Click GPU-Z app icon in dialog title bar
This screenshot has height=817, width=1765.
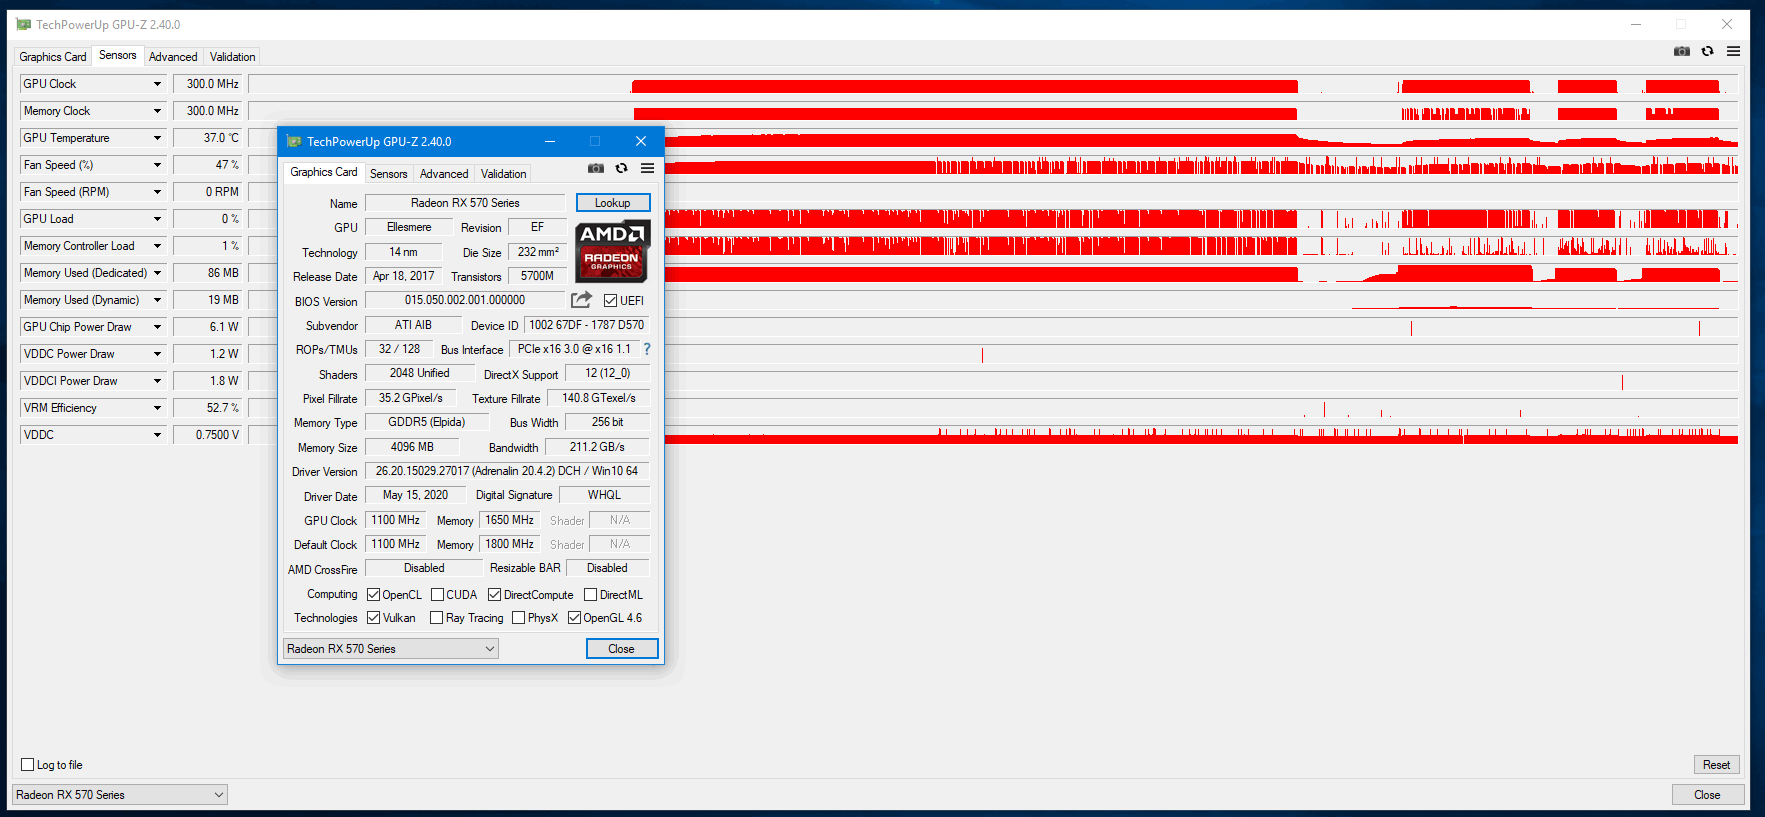pos(294,141)
